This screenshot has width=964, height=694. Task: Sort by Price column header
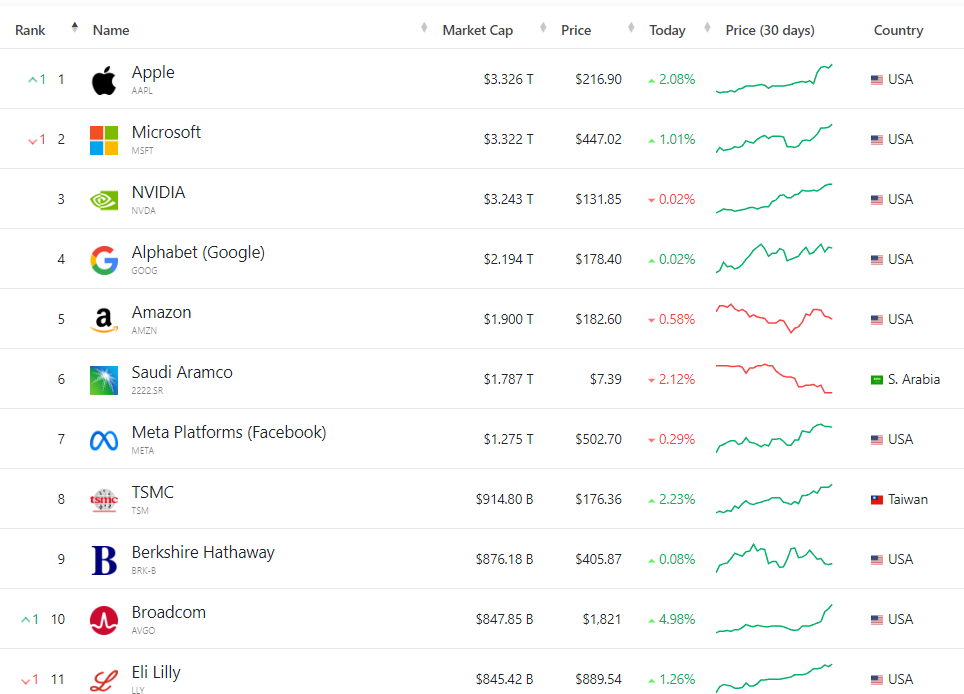pos(576,30)
